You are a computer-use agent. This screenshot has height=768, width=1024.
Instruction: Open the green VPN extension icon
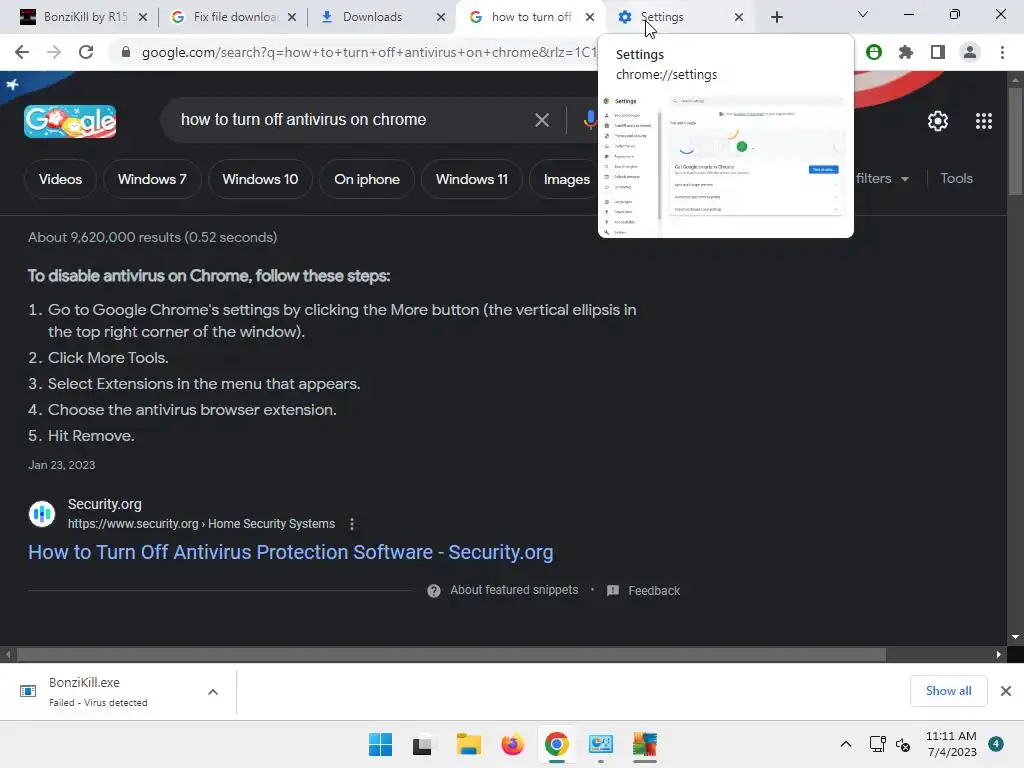click(x=874, y=52)
